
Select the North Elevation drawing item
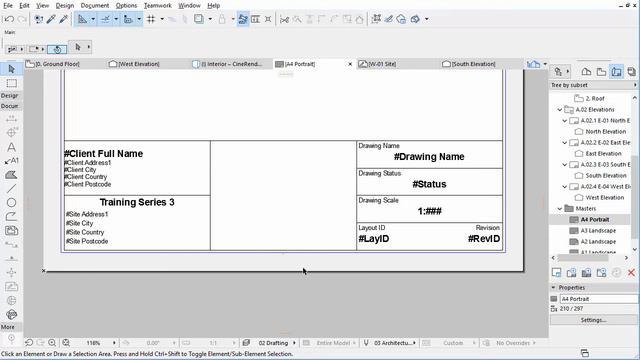pyautogui.click(x=606, y=132)
